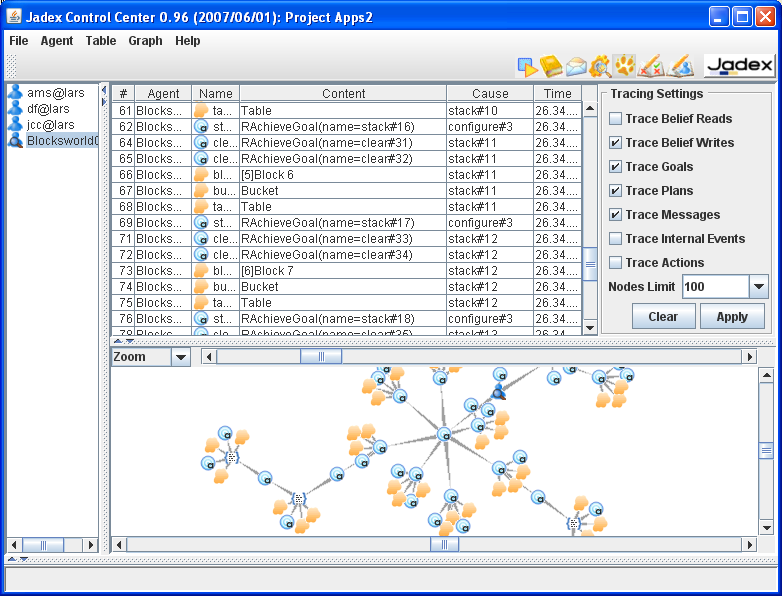Click zoom slider left arrow
This screenshot has height=596, width=782.
(x=209, y=357)
